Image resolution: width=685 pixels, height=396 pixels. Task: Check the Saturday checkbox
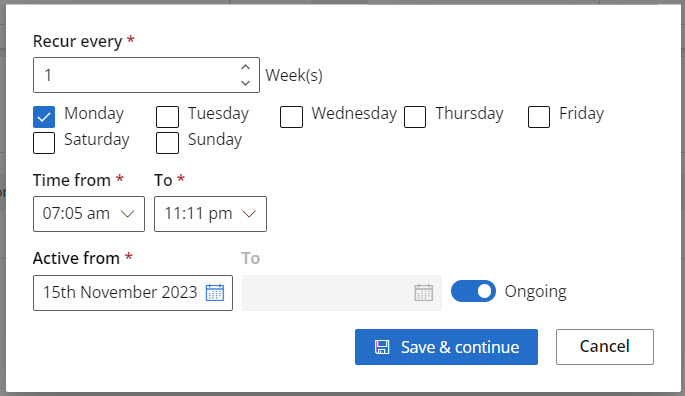(44, 143)
